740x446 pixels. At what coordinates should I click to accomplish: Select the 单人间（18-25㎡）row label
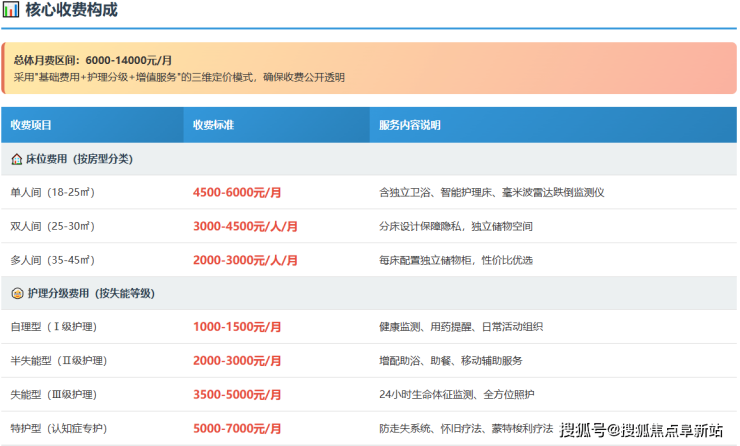[52, 192]
